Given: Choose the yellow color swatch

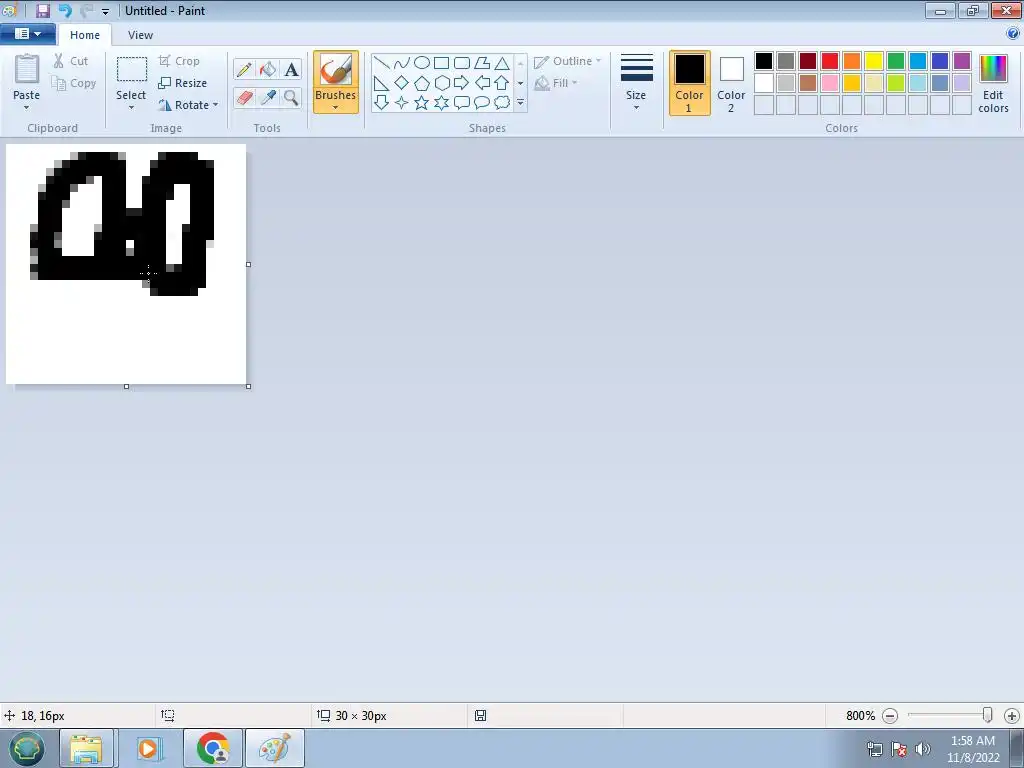Looking at the screenshot, I should click(874, 61).
